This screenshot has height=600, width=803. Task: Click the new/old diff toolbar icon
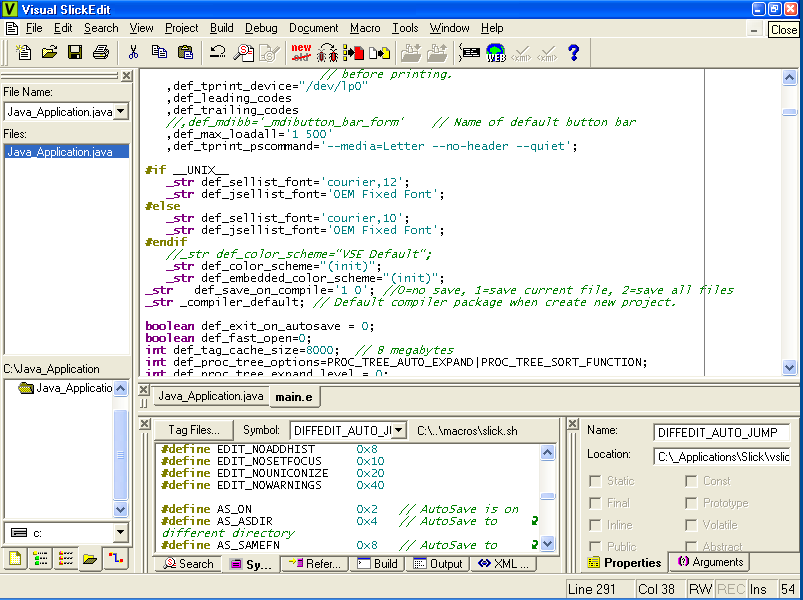[301, 52]
